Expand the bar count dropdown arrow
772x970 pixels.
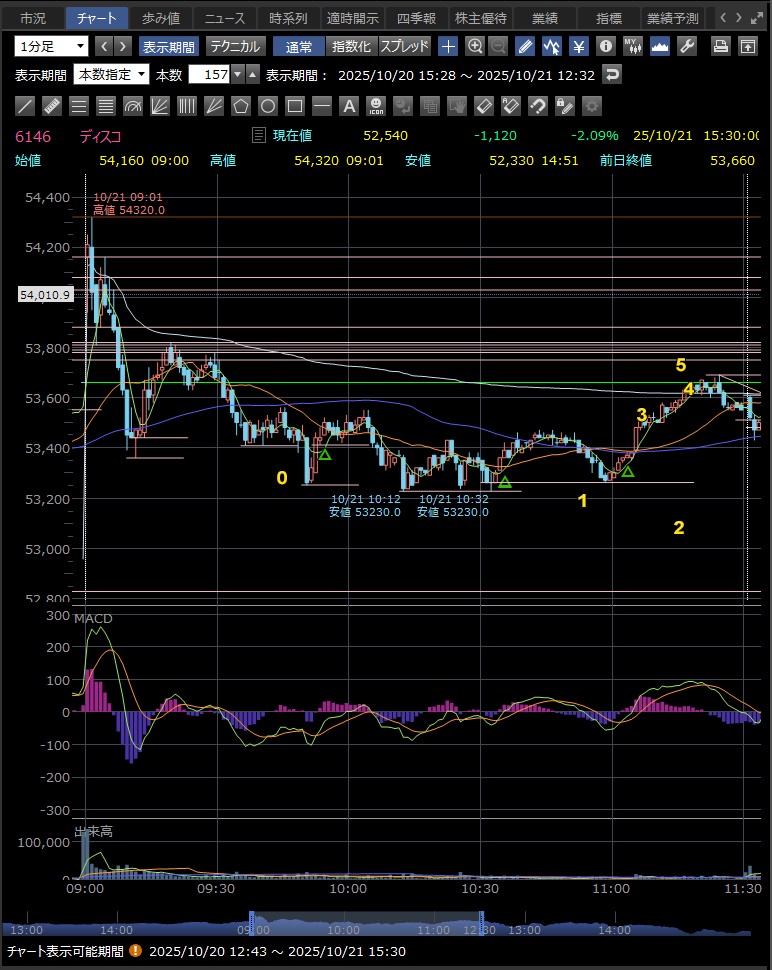(x=237, y=74)
